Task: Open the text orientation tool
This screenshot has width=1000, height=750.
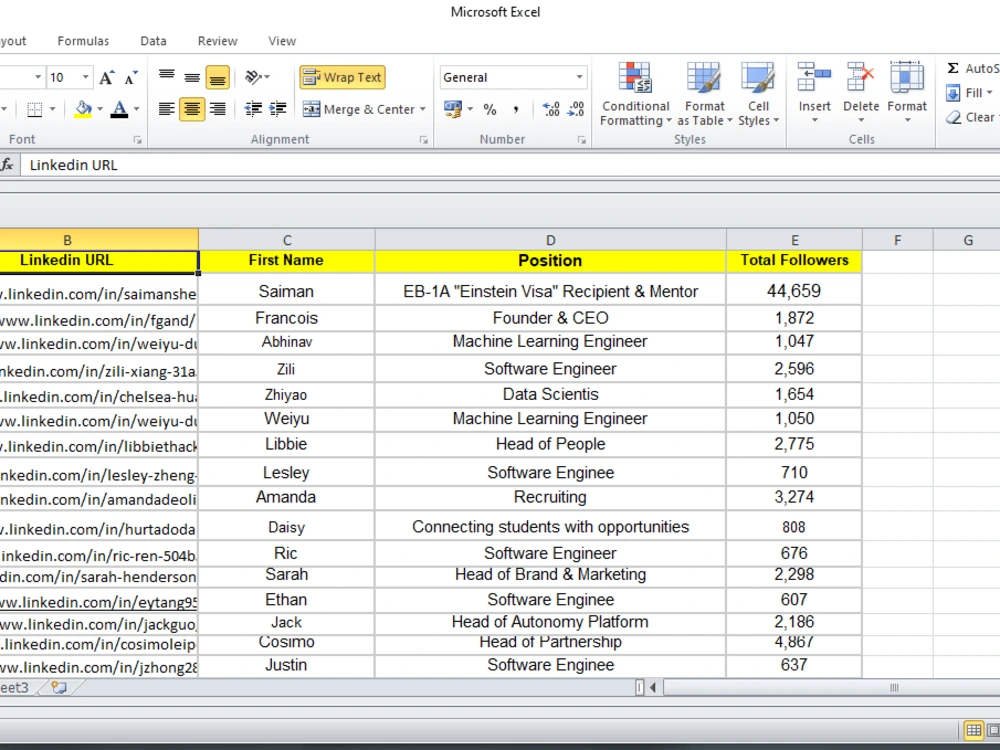Action: (257, 77)
